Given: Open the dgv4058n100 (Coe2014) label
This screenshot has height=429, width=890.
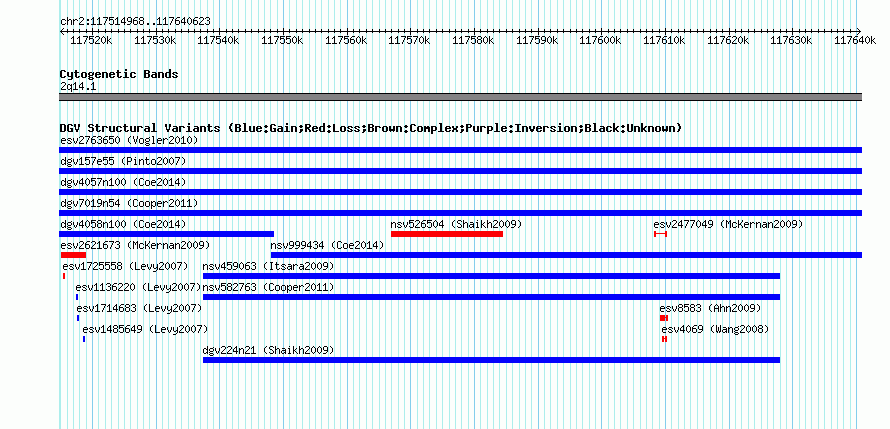Looking at the screenshot, I should click(x=123, y=224).
